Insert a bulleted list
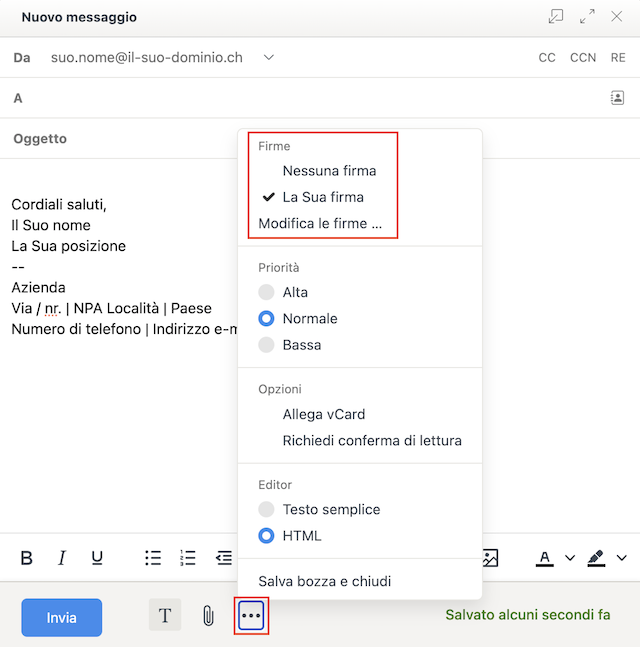640x647 pixels. point(153,558)
